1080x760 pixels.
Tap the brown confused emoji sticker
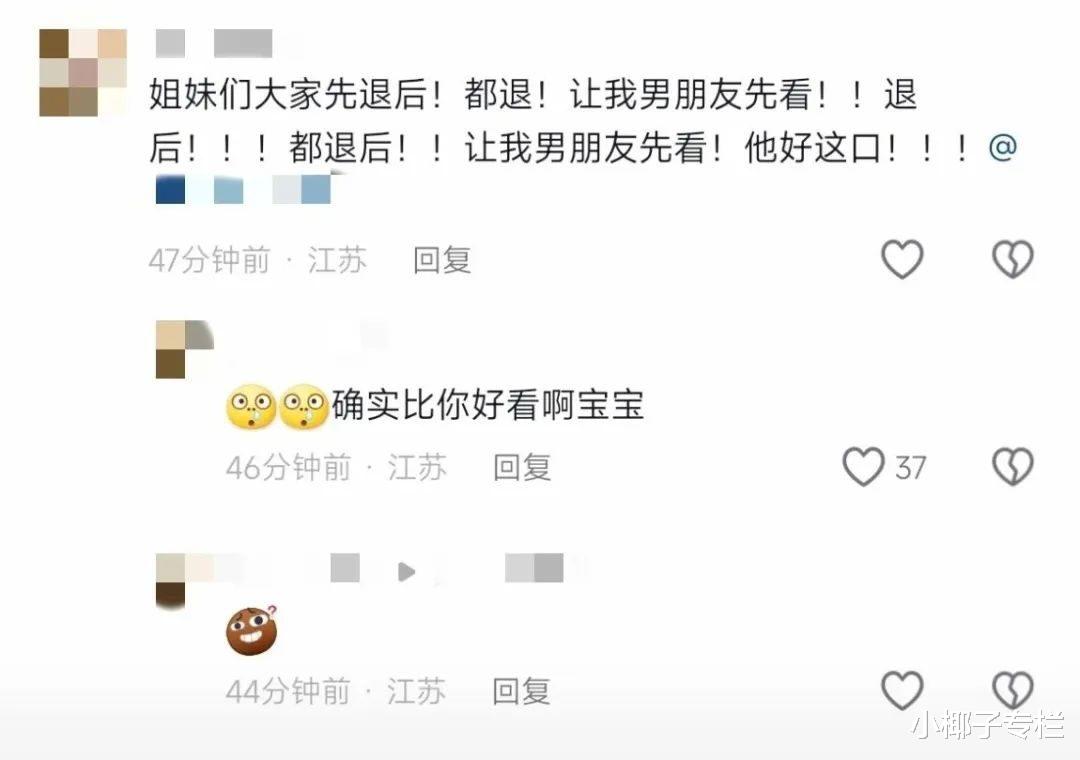tap(252, 630)
